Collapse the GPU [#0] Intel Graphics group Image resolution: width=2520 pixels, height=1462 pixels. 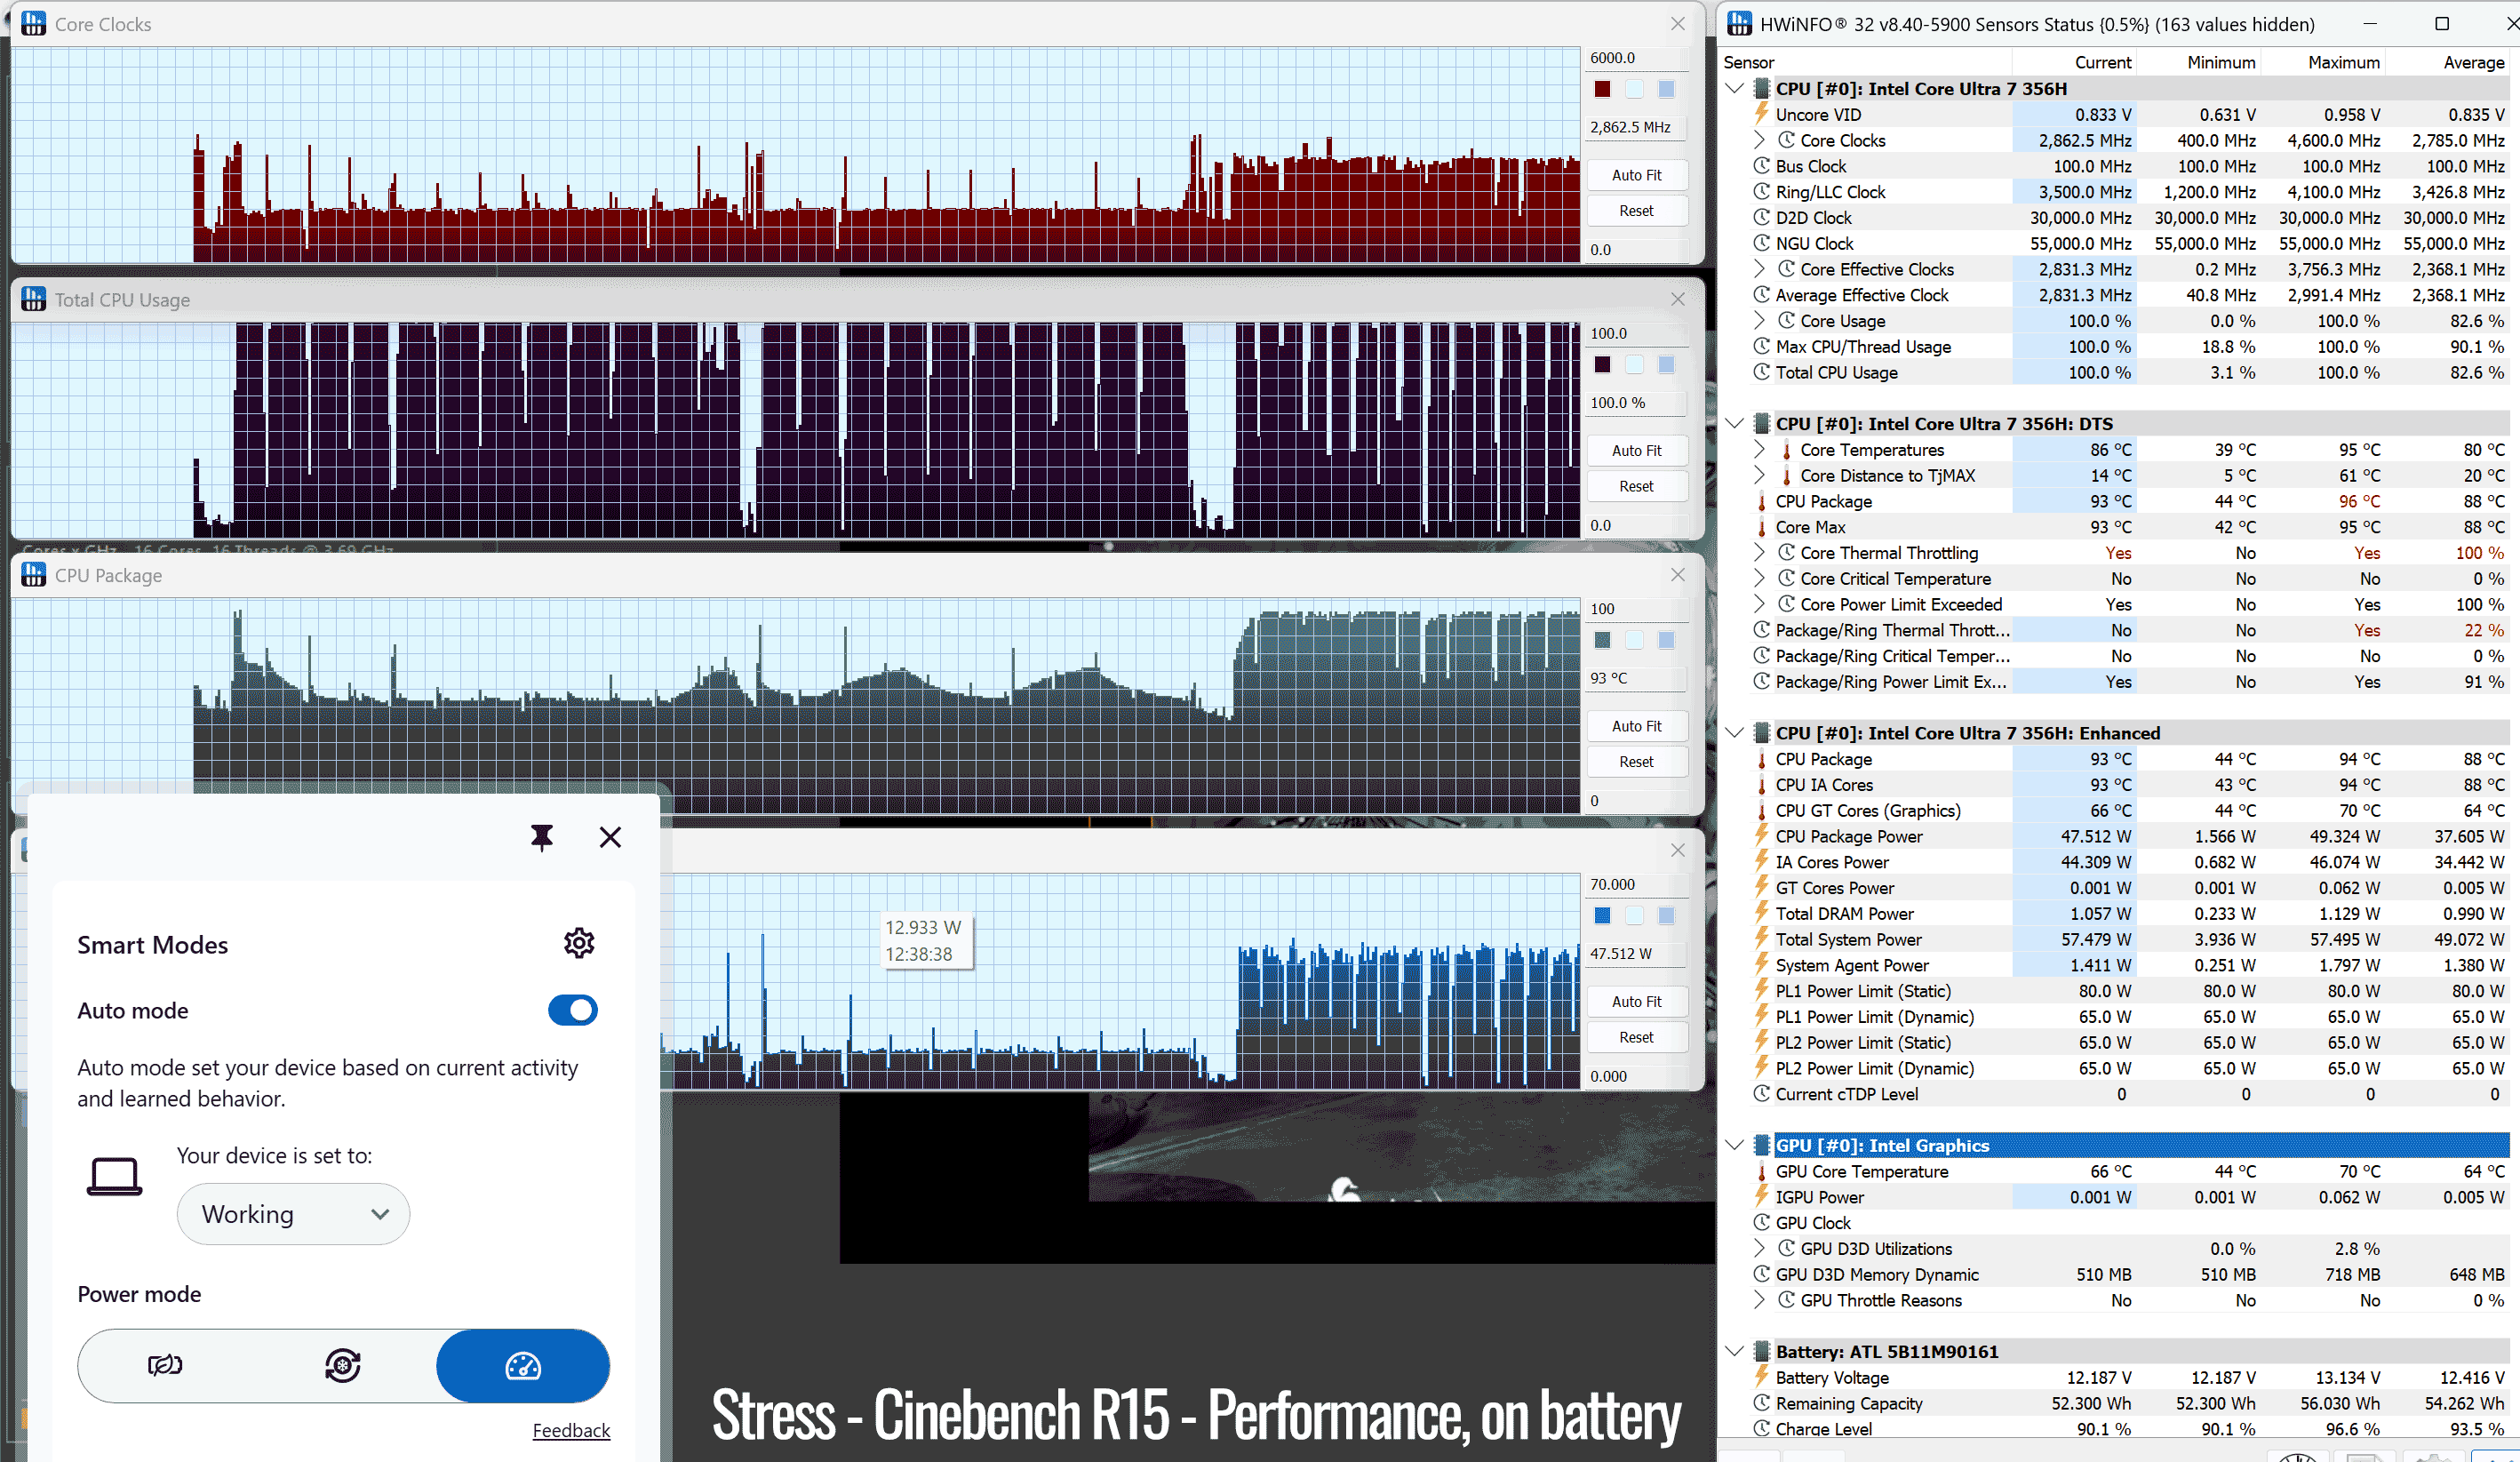click(x=1736, y=1145)
